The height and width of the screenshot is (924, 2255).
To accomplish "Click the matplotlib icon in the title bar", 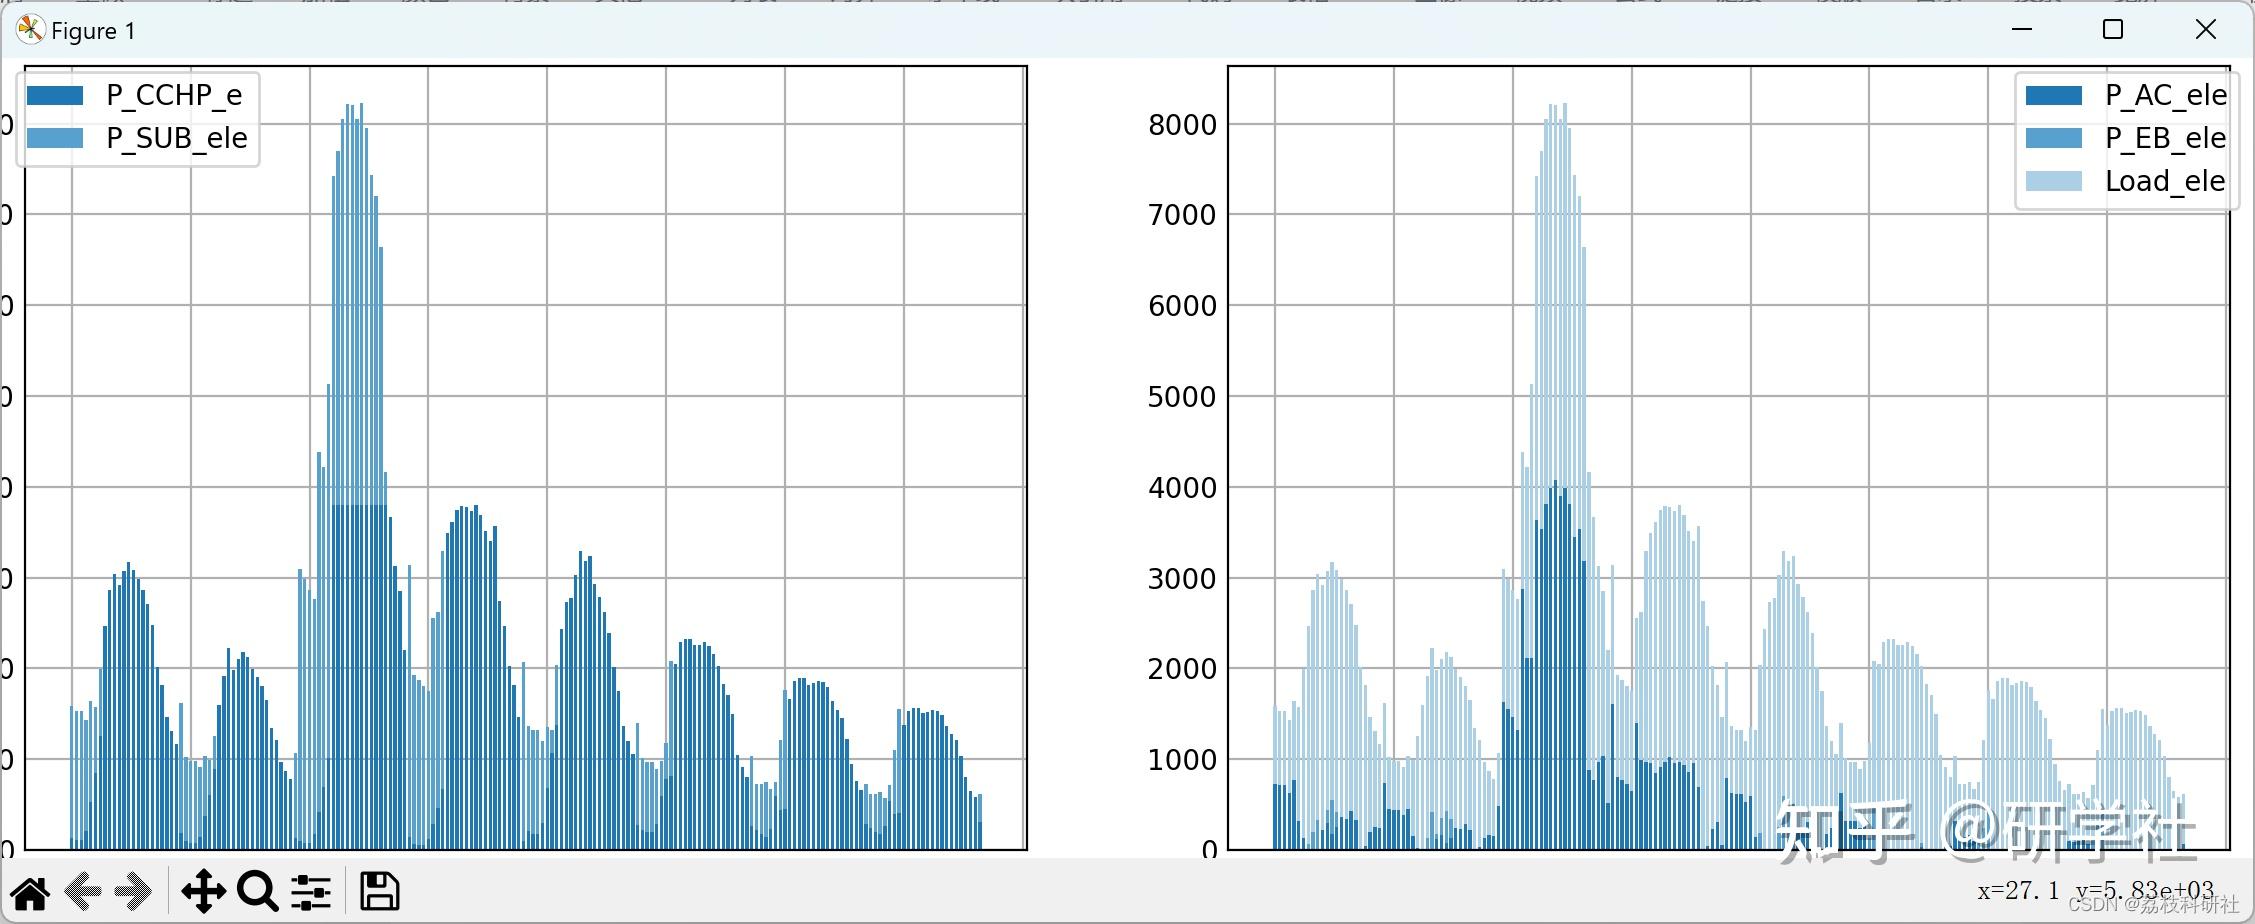I will tap(30, 30).
